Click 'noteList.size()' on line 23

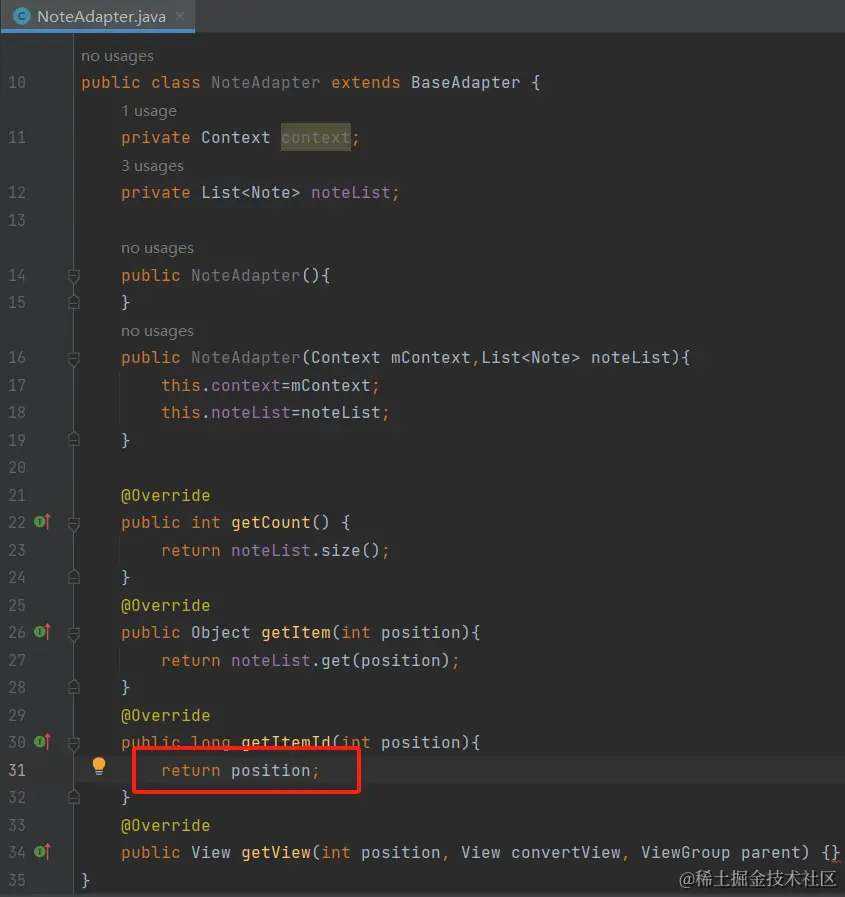coord(305,550)
